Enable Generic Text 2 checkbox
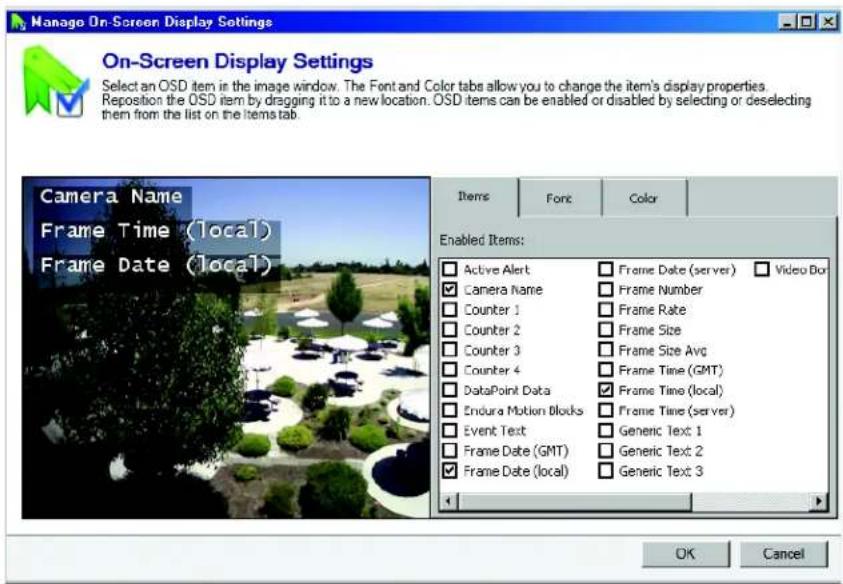843x584 pixels. [605, 451]
